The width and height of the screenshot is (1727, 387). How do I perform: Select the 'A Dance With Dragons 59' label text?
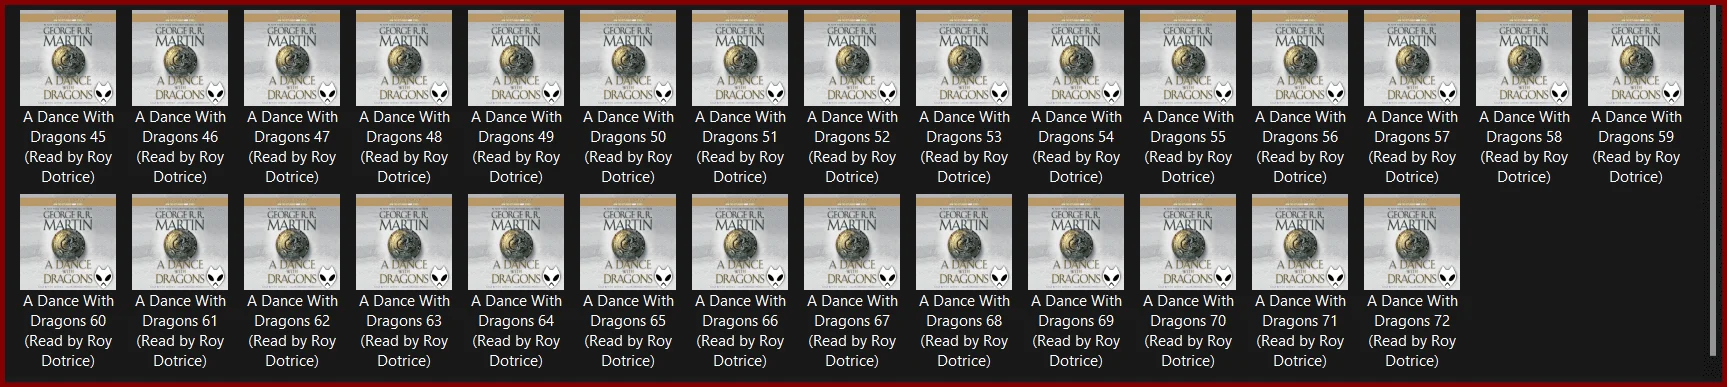coord(1636,147)
